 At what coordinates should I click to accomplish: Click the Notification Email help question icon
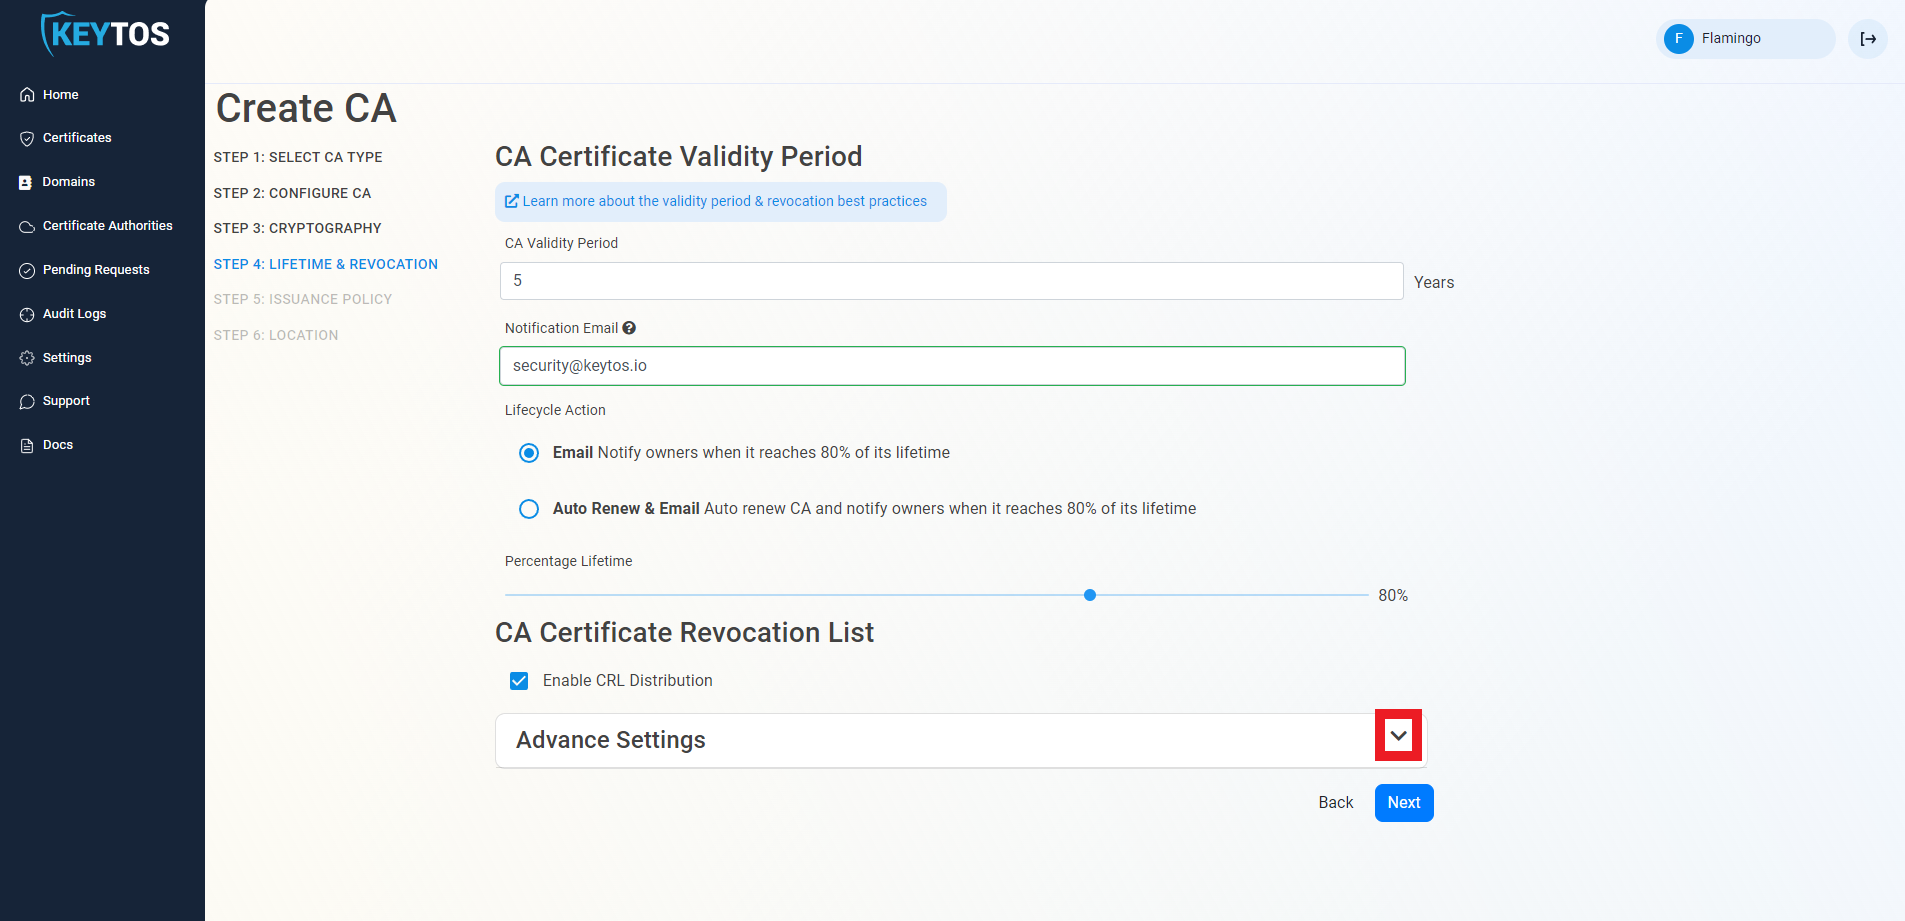click(629, 328)
